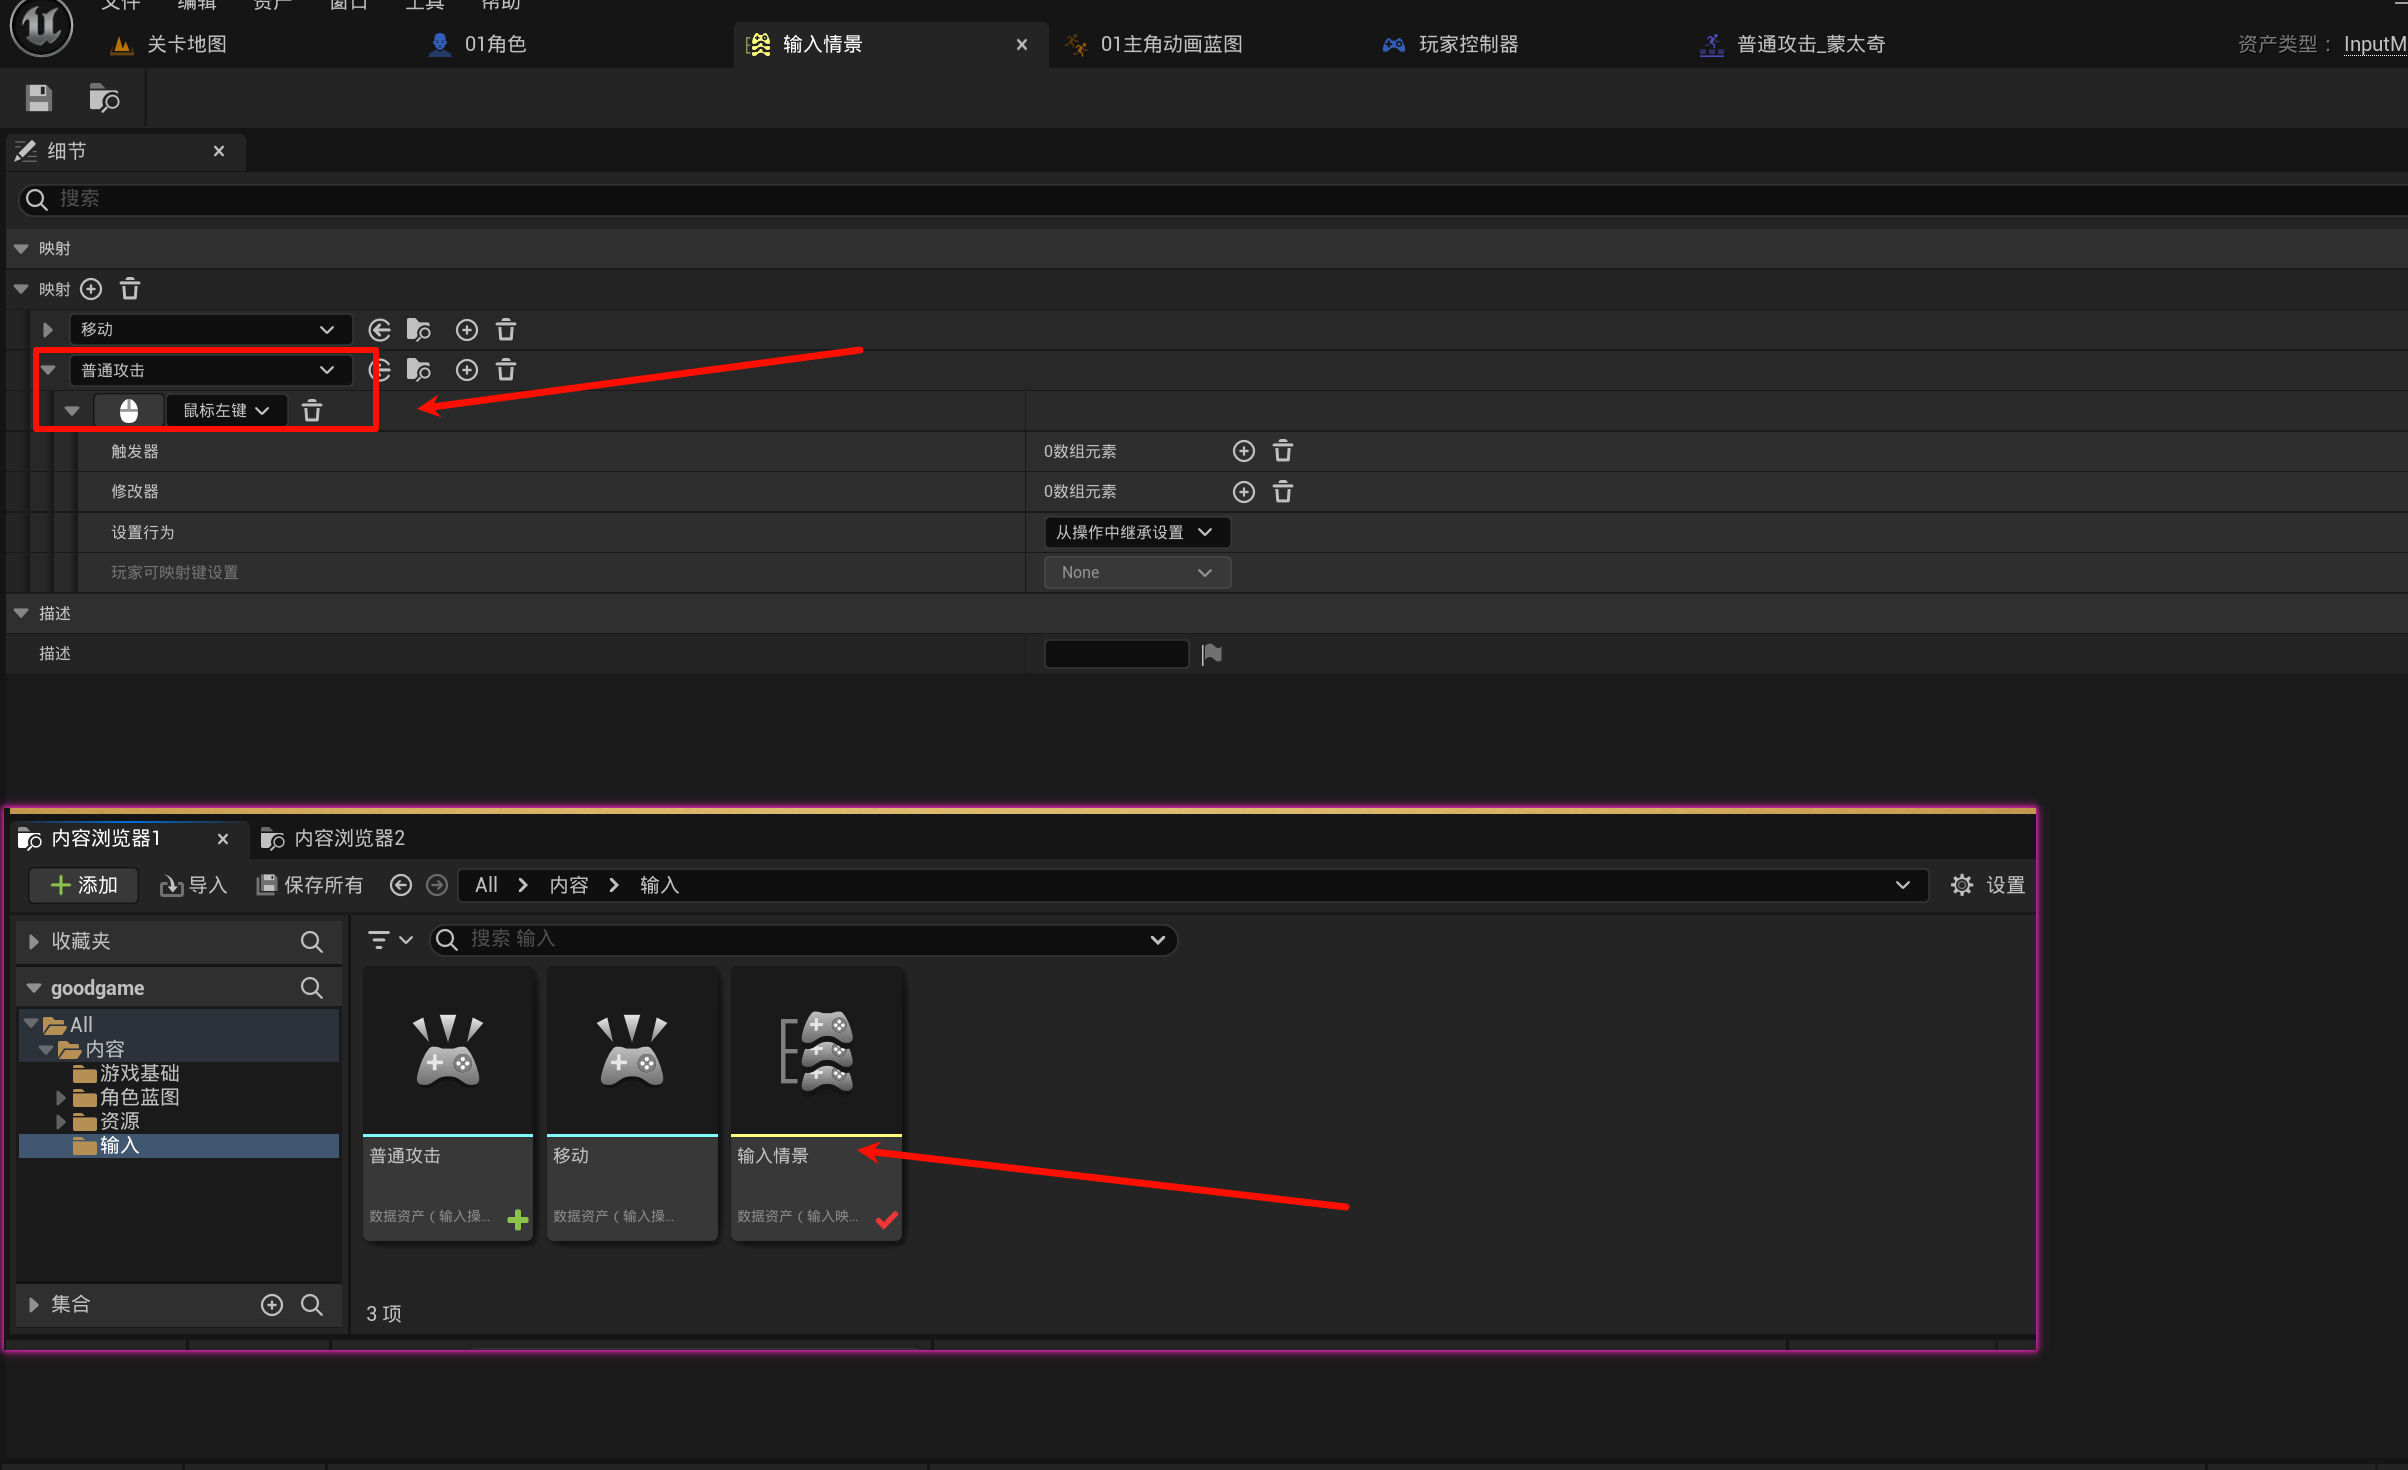
Task: Add element to 触发器 array
Action: point(1243,451)
